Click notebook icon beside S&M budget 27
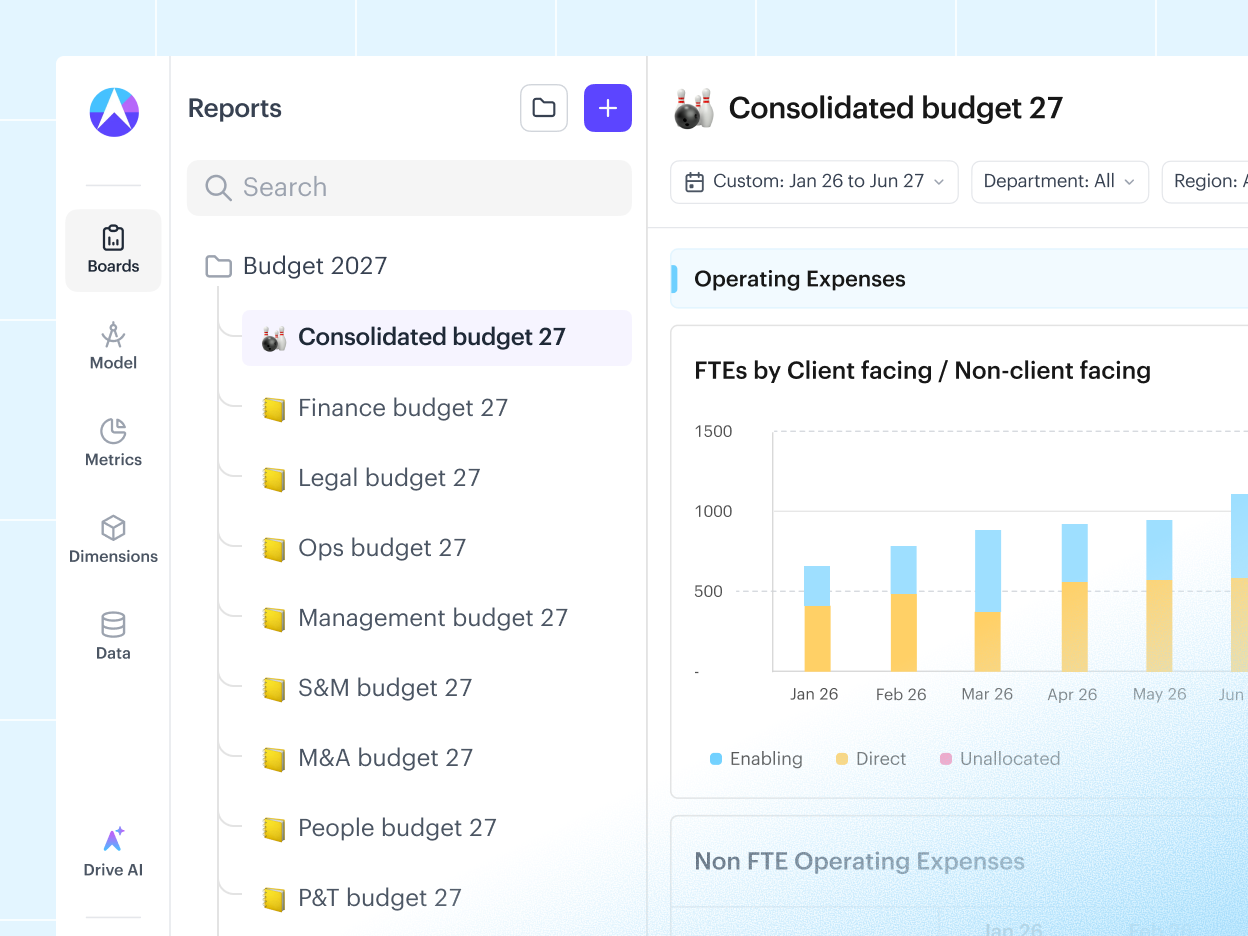The image size is (1248, 936). (x=274, y=689)
